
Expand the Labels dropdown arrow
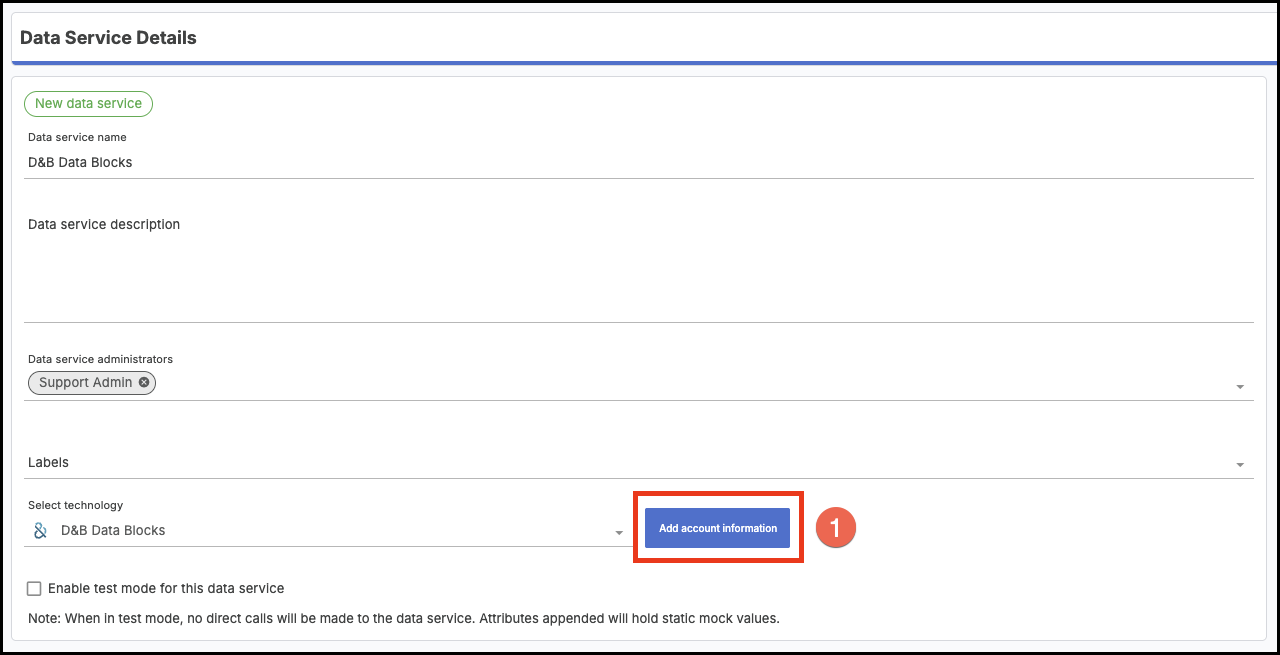1240,465
